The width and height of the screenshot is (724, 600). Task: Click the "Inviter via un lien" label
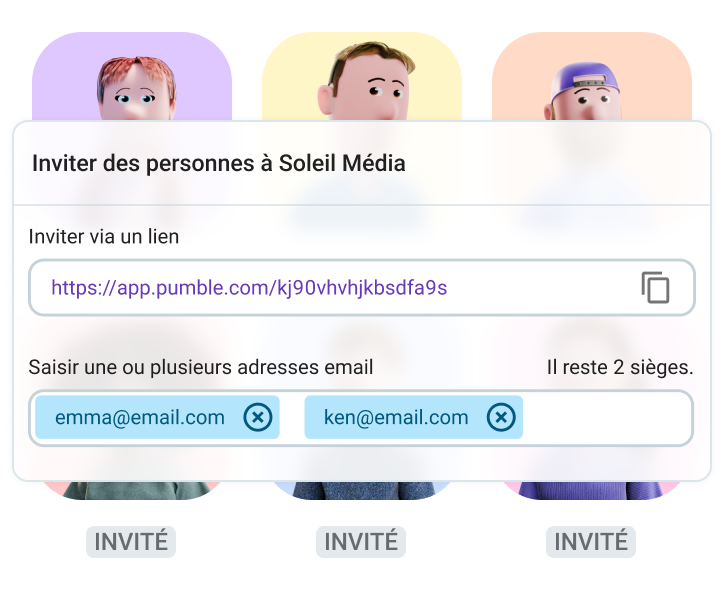tap(104, 237)
